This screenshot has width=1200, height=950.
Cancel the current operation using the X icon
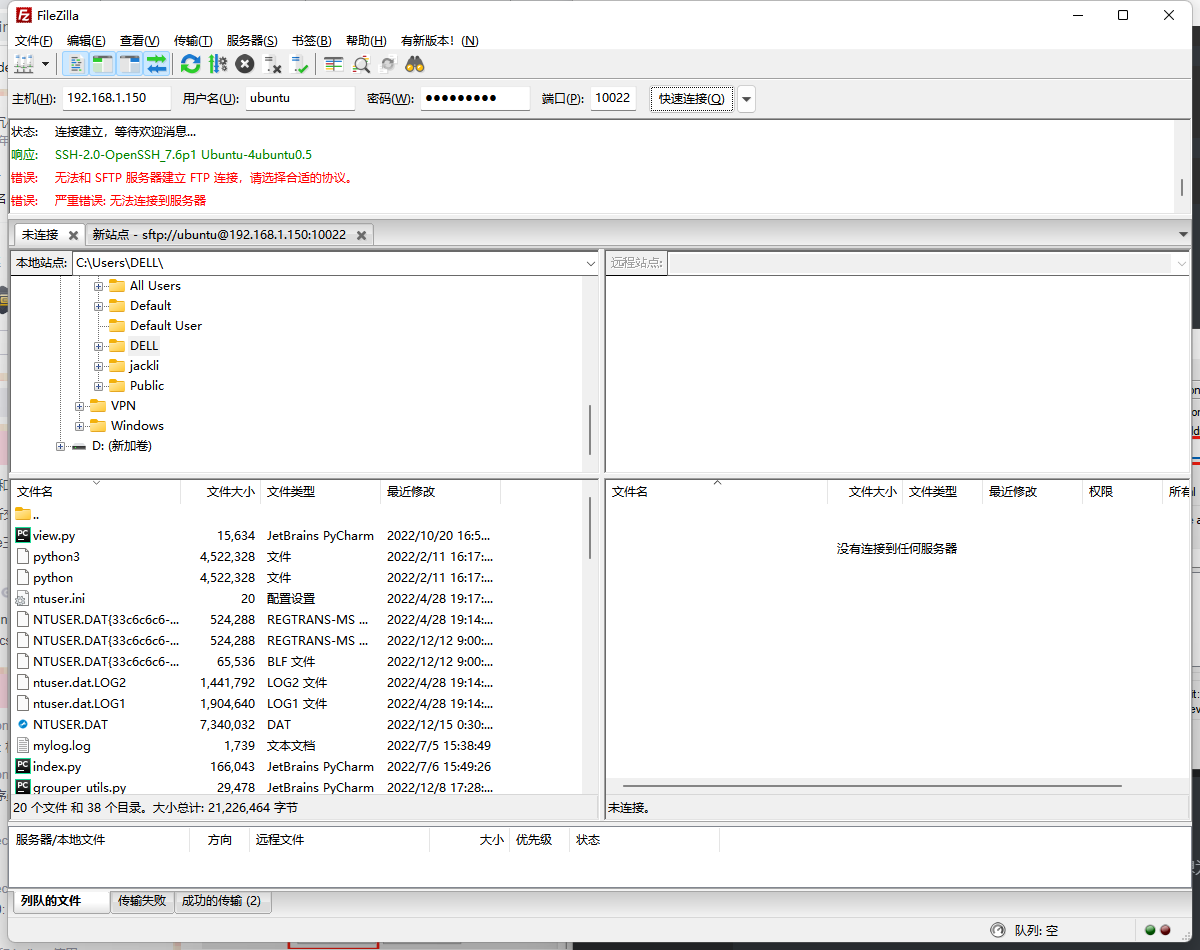pos(245,64)
